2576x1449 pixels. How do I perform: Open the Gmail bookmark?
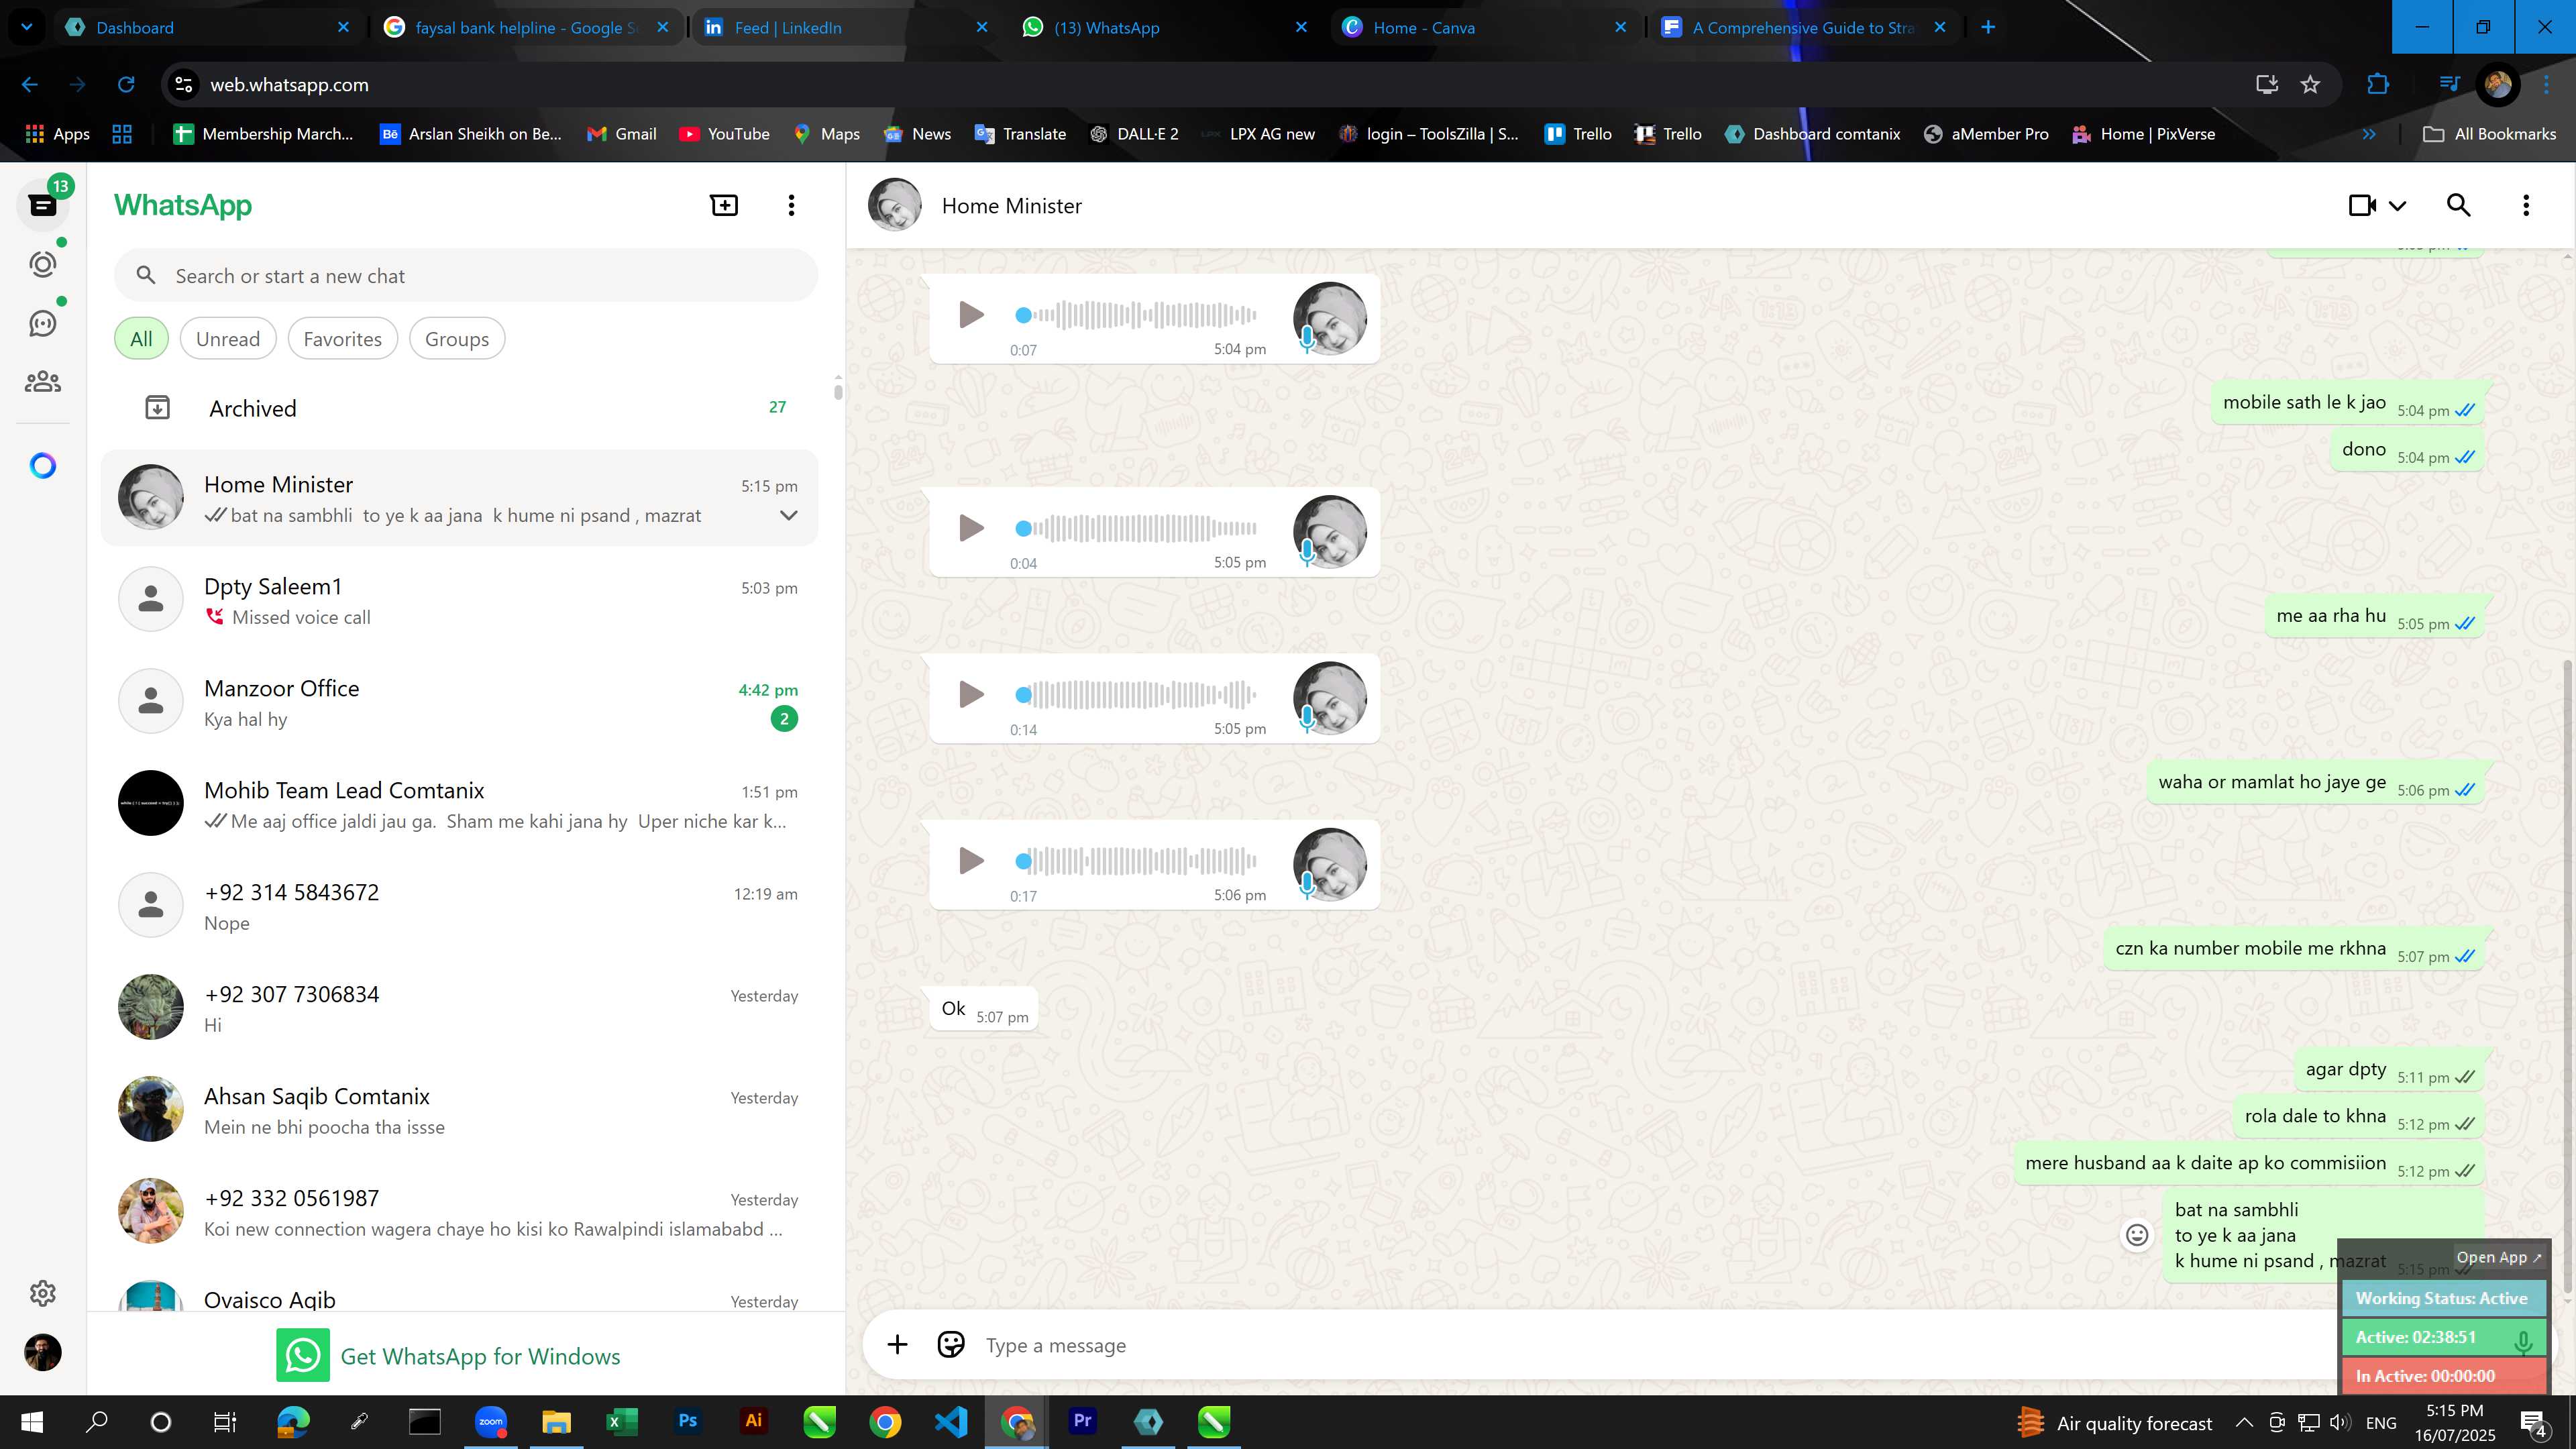622,133
